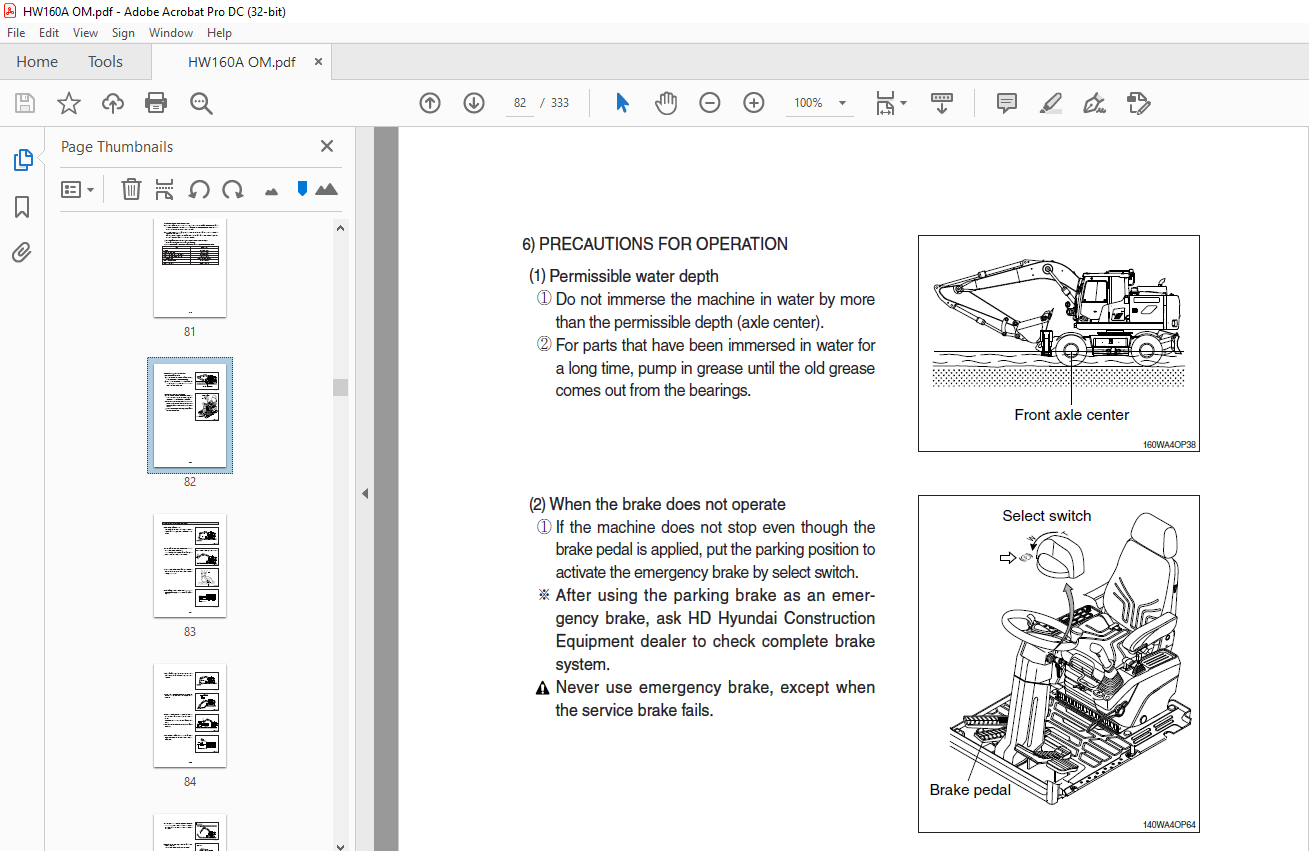This screenshot has width=1309, height=851.
Task: Open the Window menu
Action: point(171,33)
